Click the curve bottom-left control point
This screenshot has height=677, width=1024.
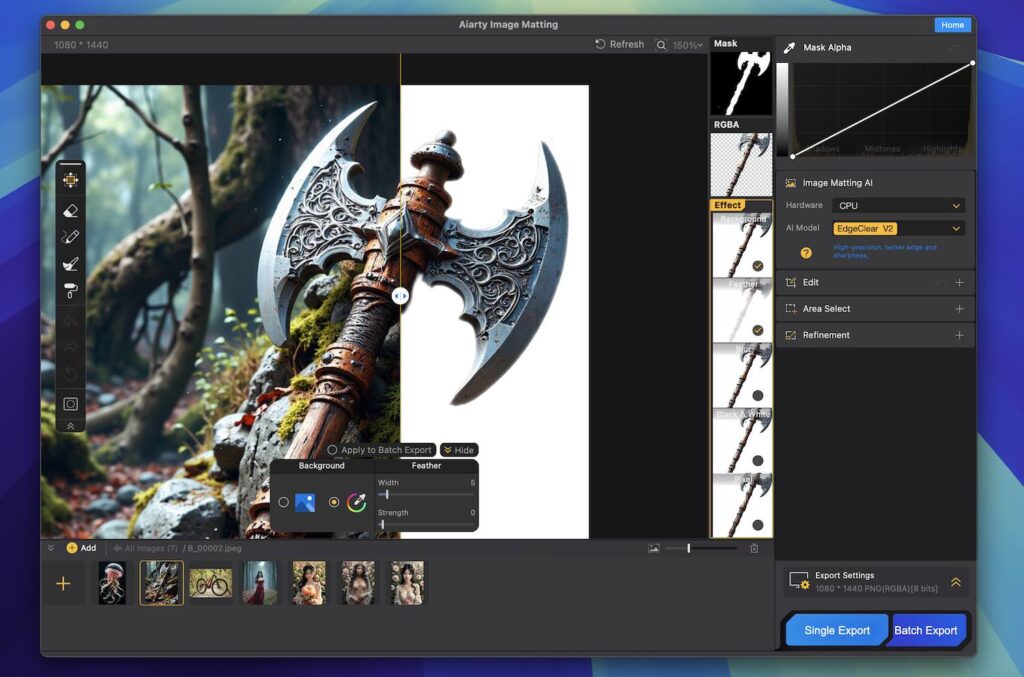pos(793,156)
